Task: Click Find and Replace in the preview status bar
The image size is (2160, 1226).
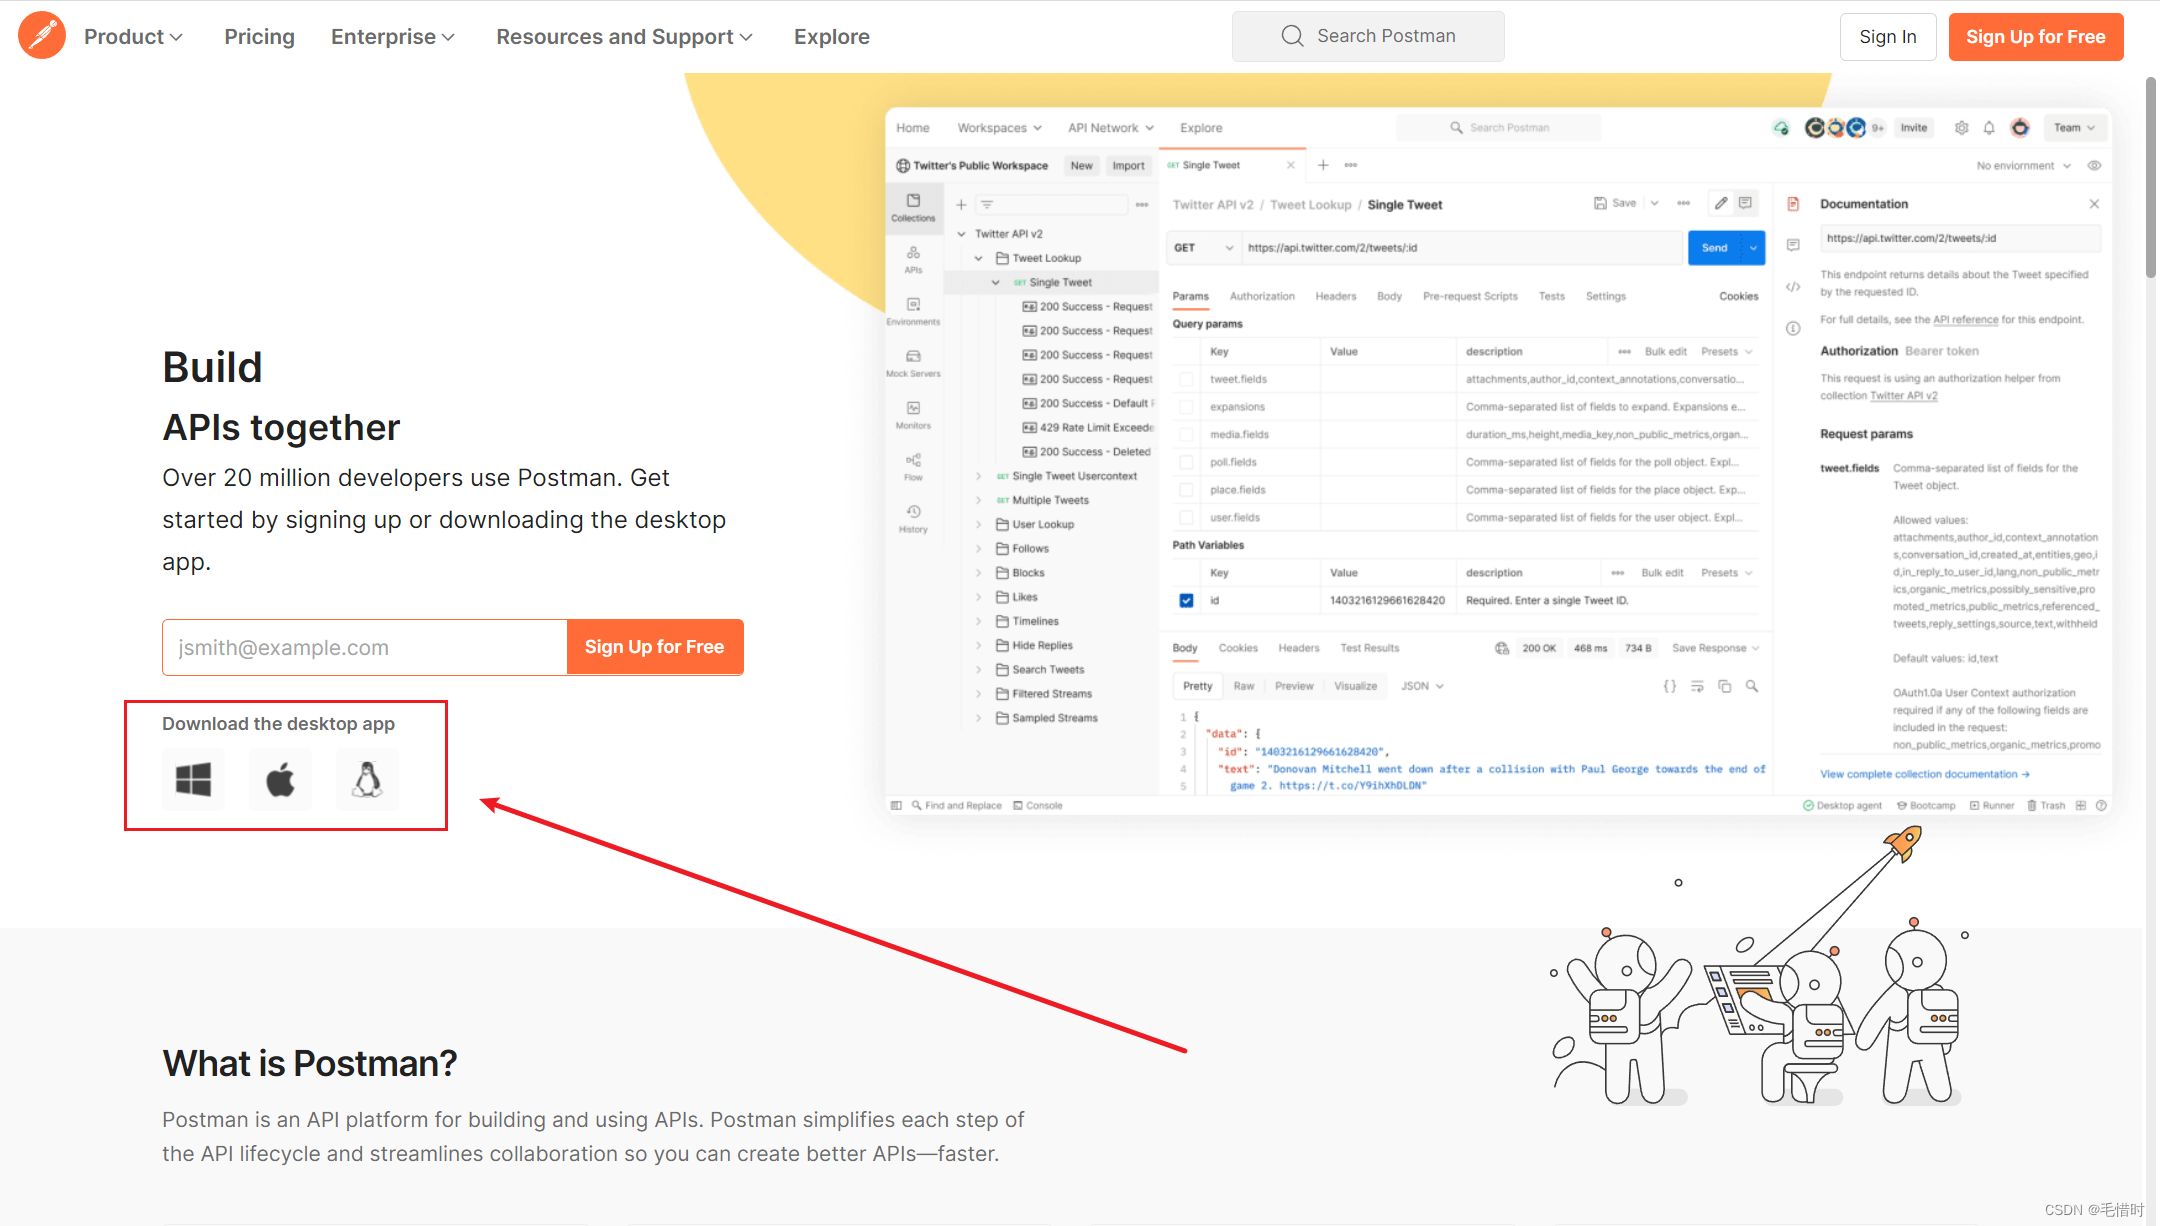Action: pyautogui.click(x=956, y=805)
